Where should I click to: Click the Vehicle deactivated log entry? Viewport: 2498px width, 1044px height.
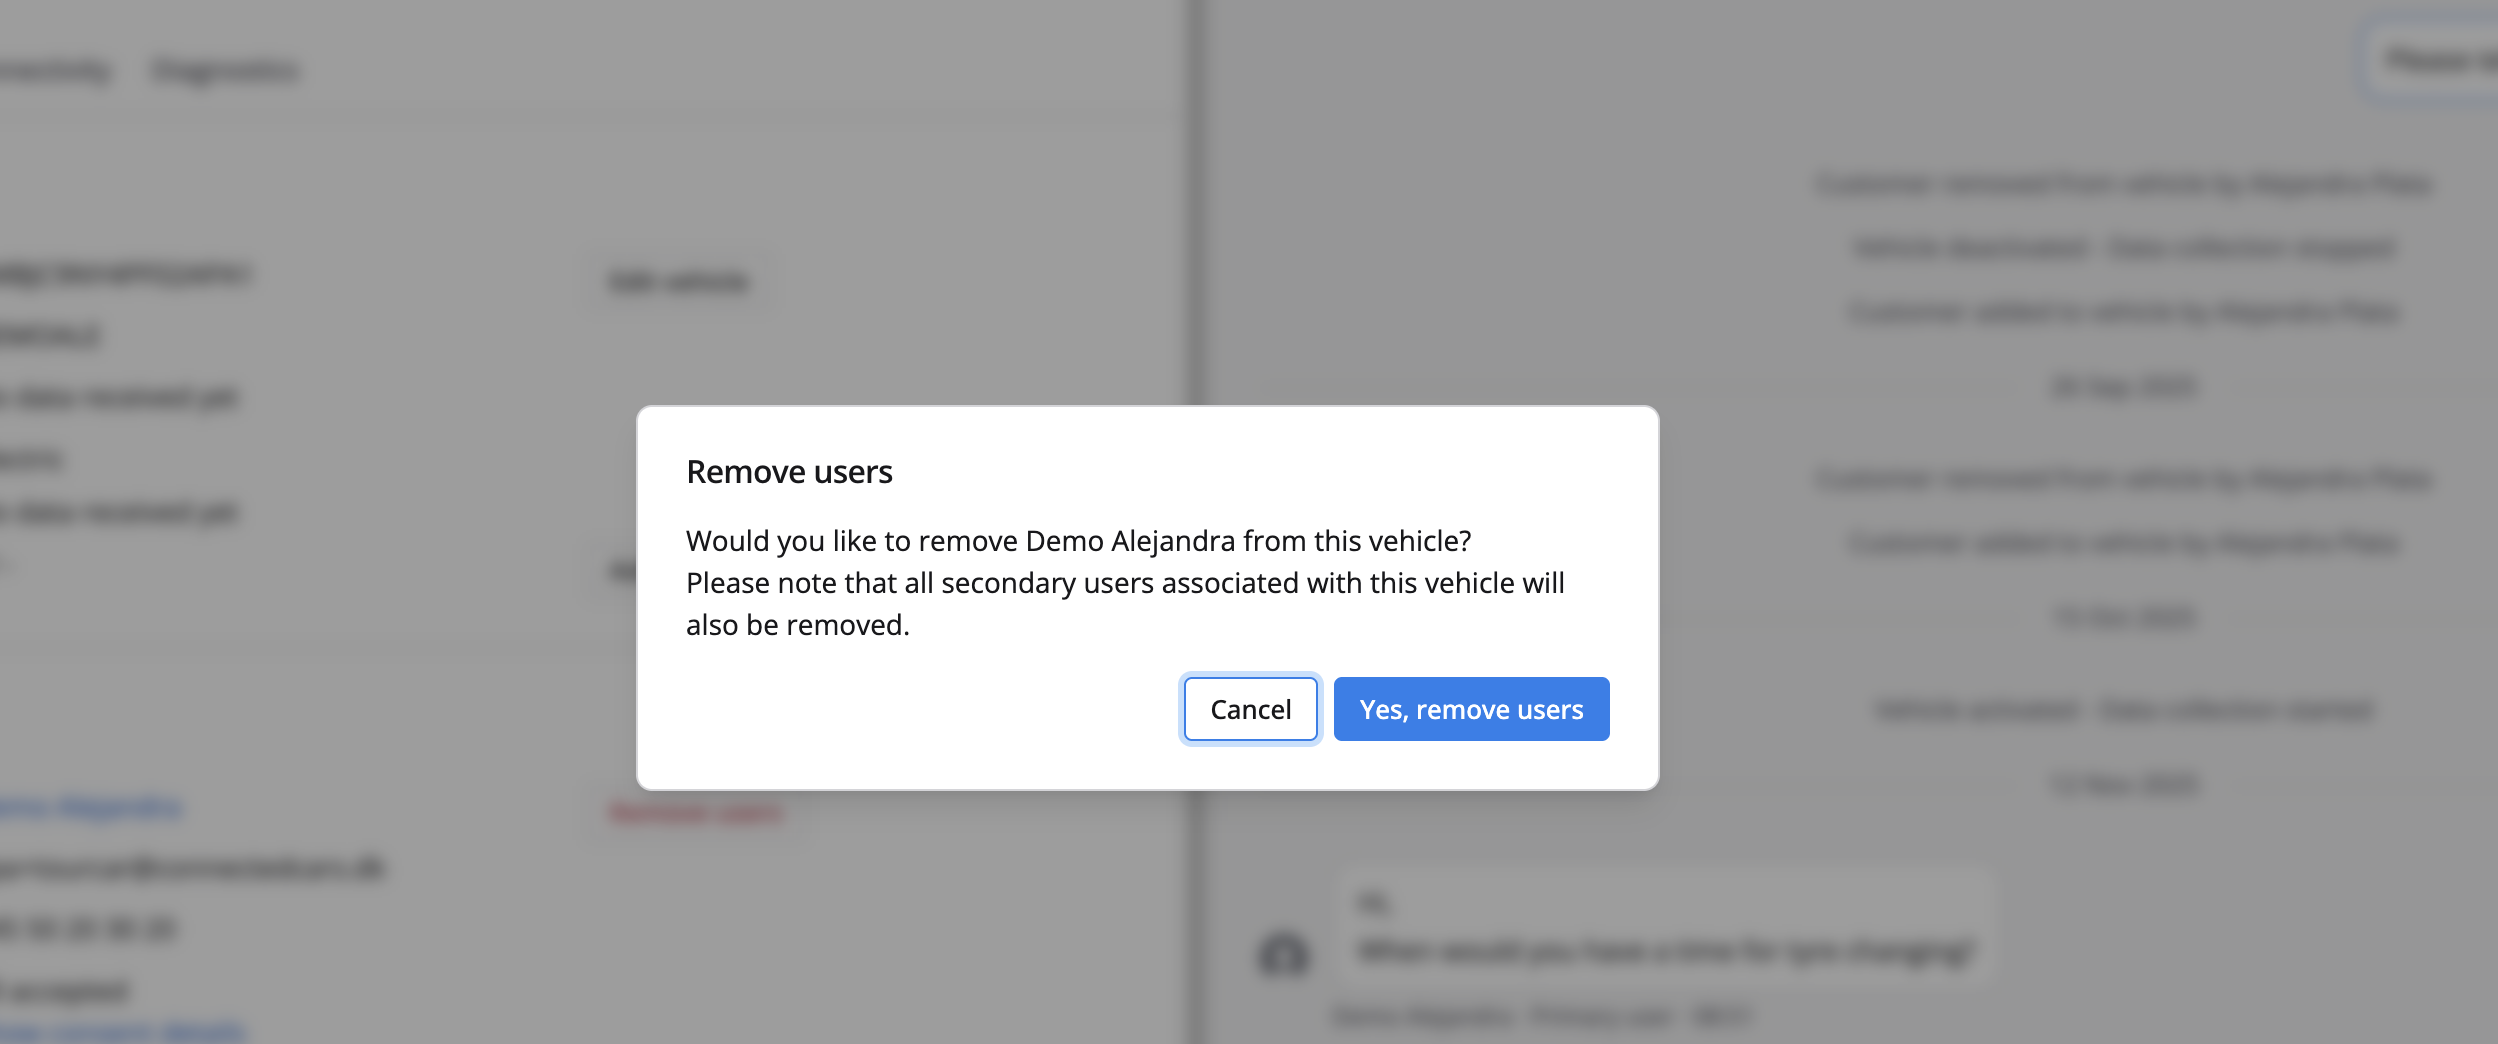point(2124,248)
